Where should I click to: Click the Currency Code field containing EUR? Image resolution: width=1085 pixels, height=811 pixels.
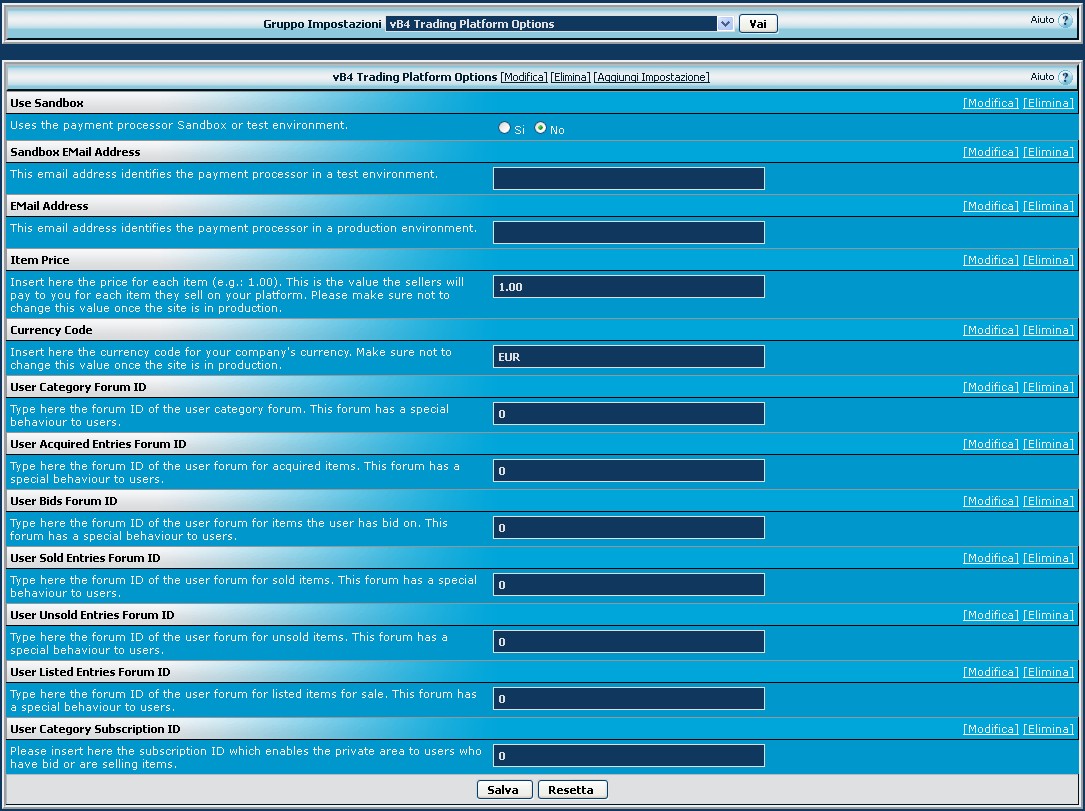coord(628,357)
